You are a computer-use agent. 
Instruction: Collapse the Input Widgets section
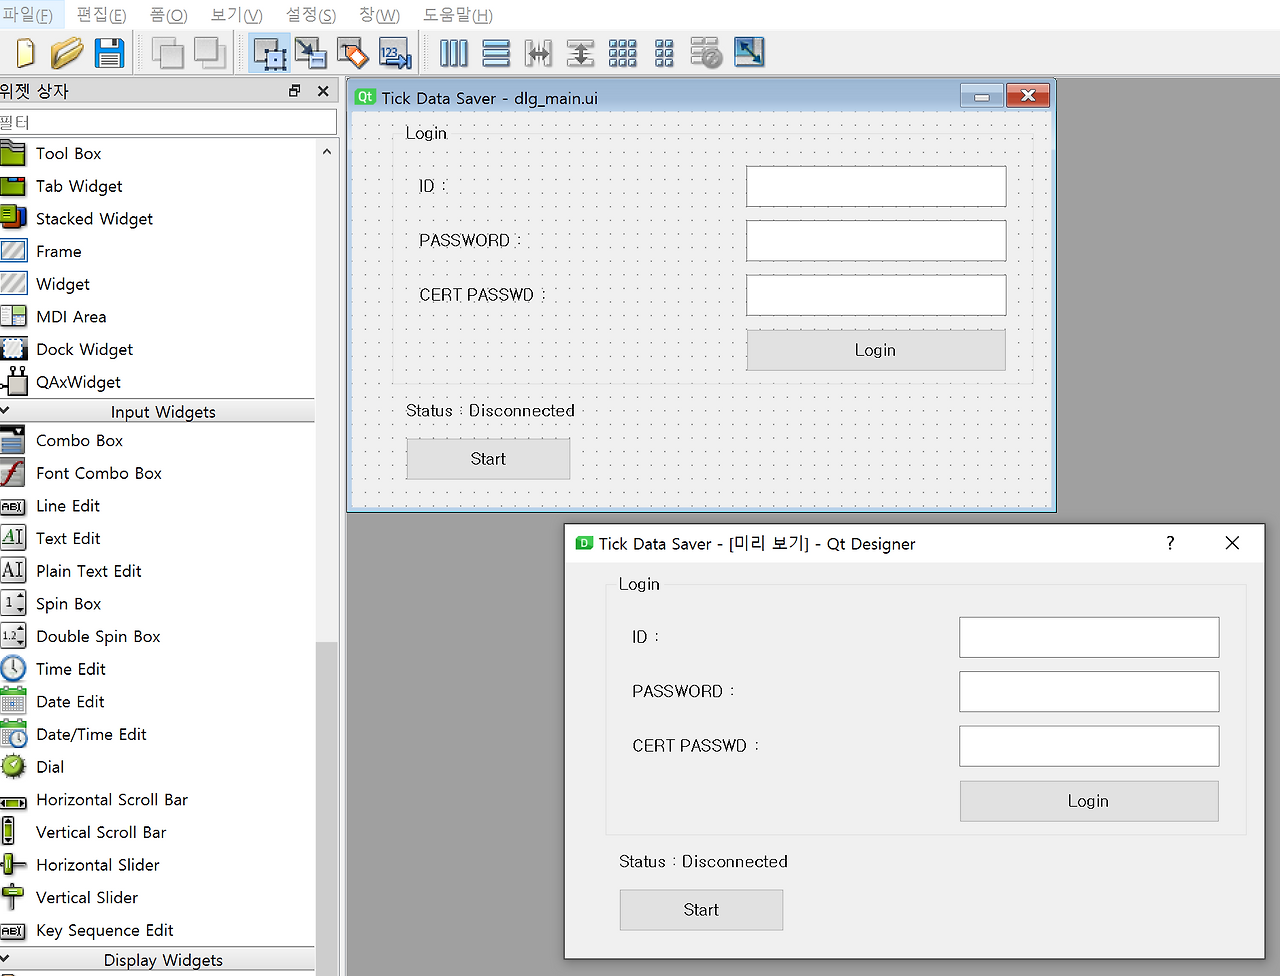coord(162,411)
